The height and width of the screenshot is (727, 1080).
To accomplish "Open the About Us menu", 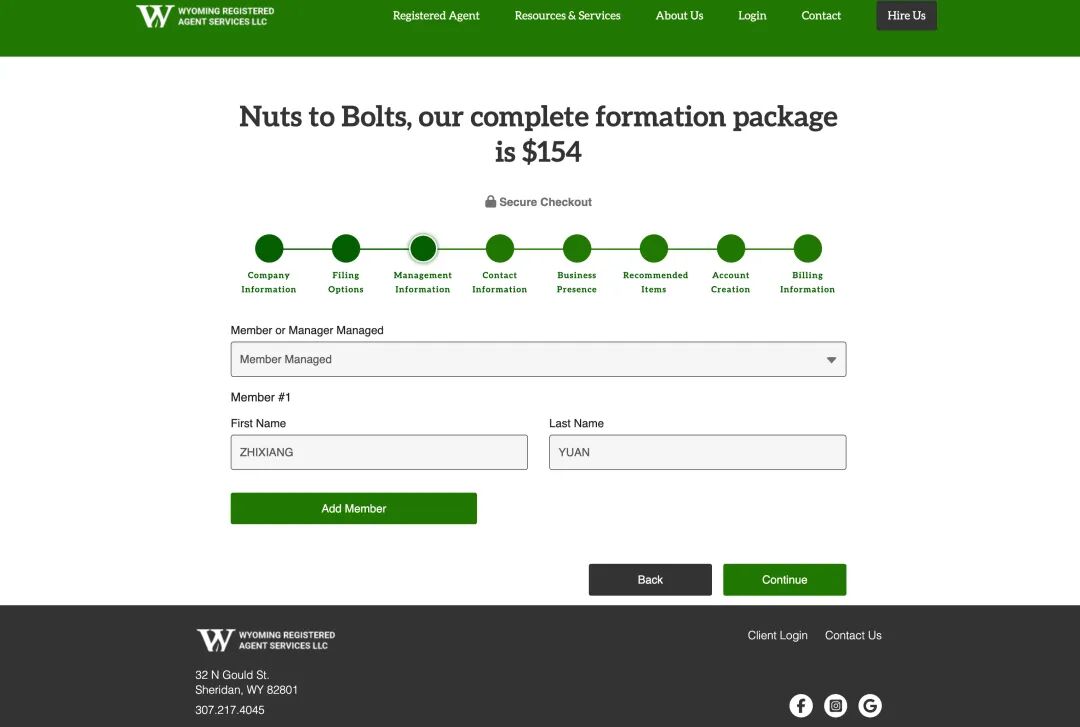I will click(x=679, y=16).
